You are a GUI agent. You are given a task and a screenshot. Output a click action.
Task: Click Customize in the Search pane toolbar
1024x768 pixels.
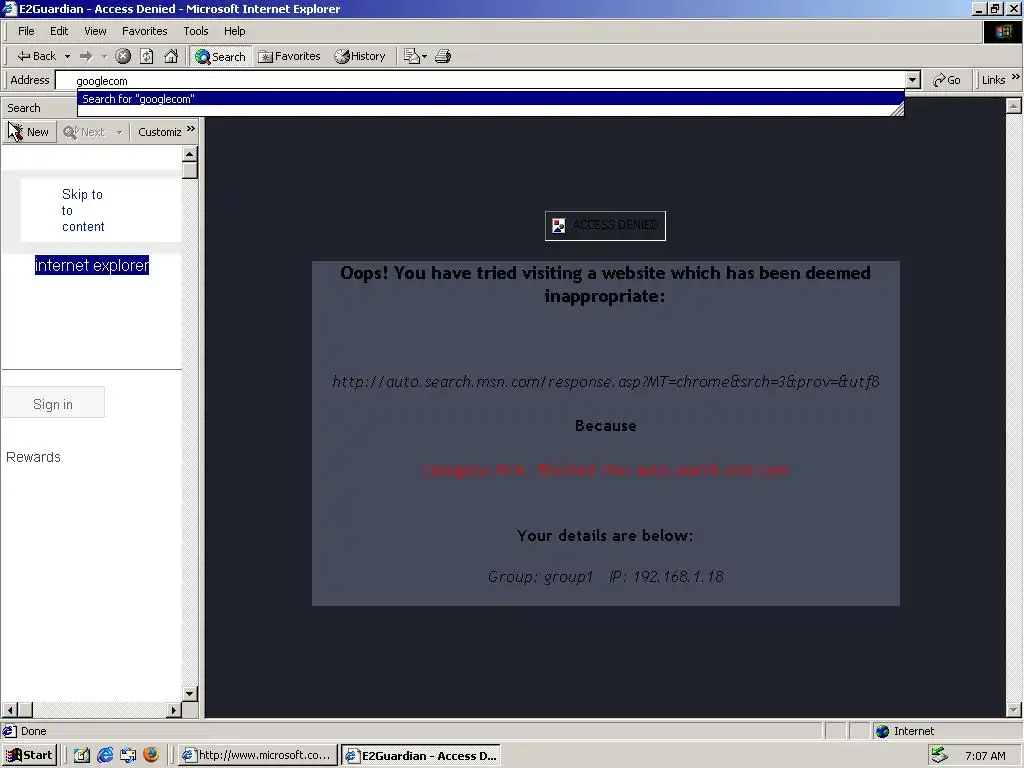click(159, 132)
